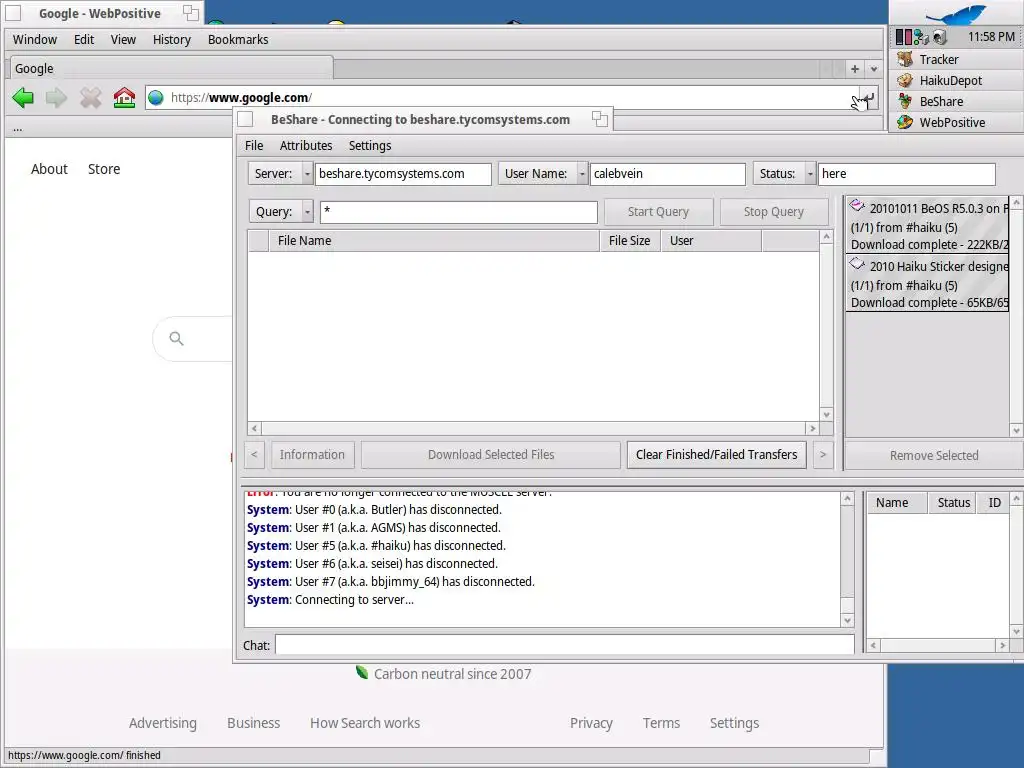This screenshot has width=1024, height=768.
Task: Open the Store link on Google page
Action: coord(104,169)
